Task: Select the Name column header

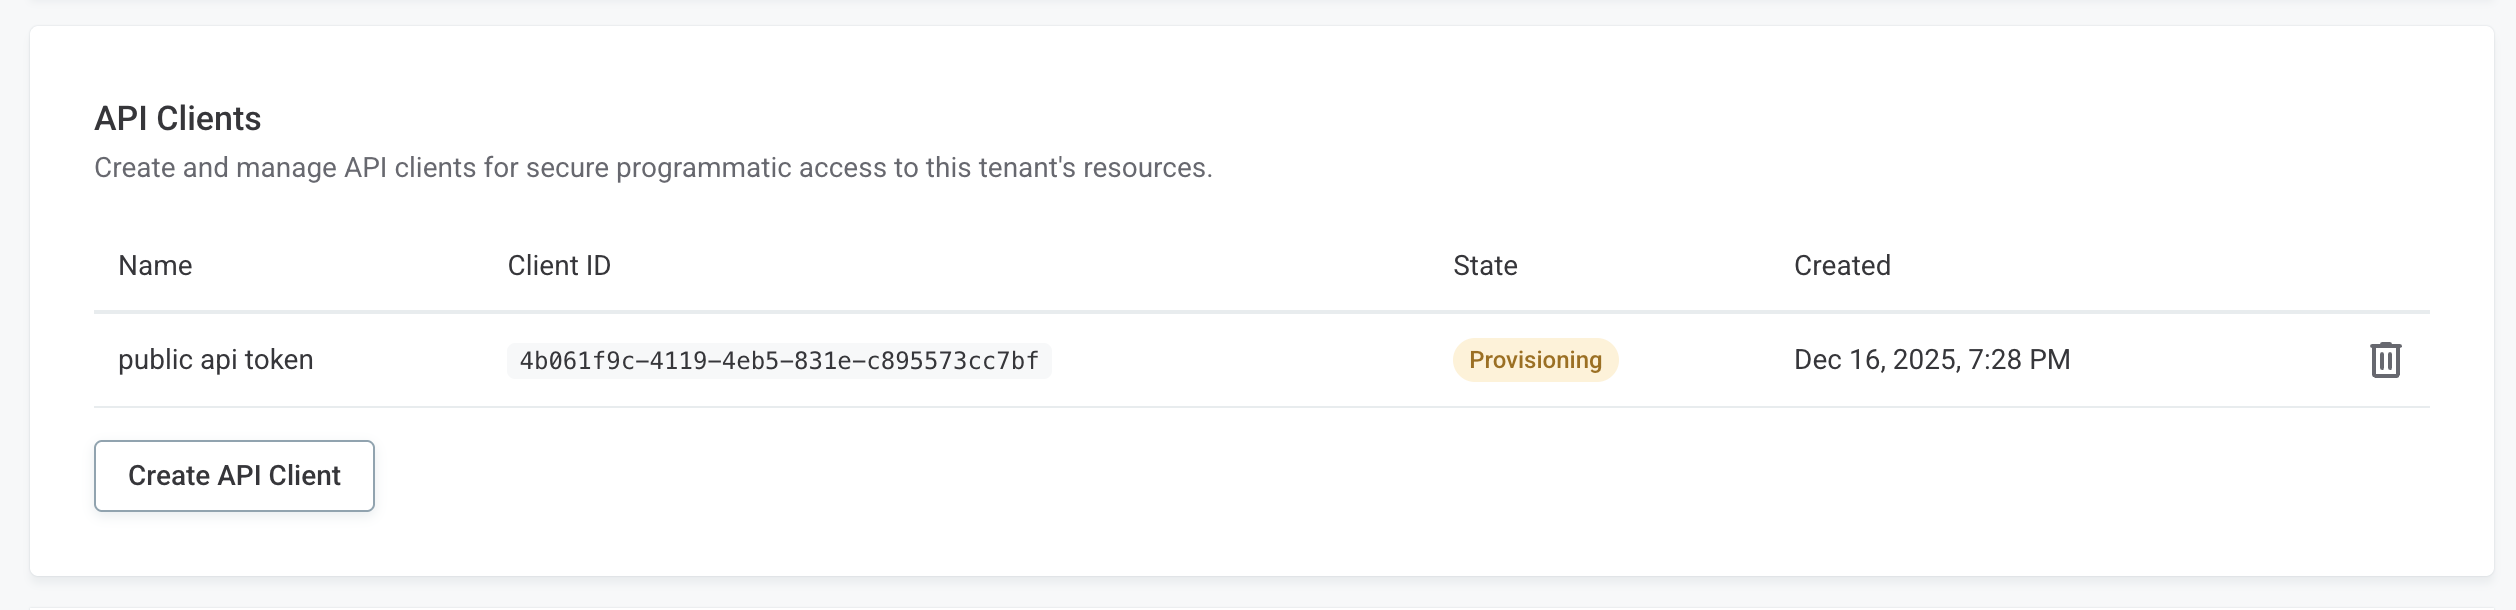Action: click(154, 265)
